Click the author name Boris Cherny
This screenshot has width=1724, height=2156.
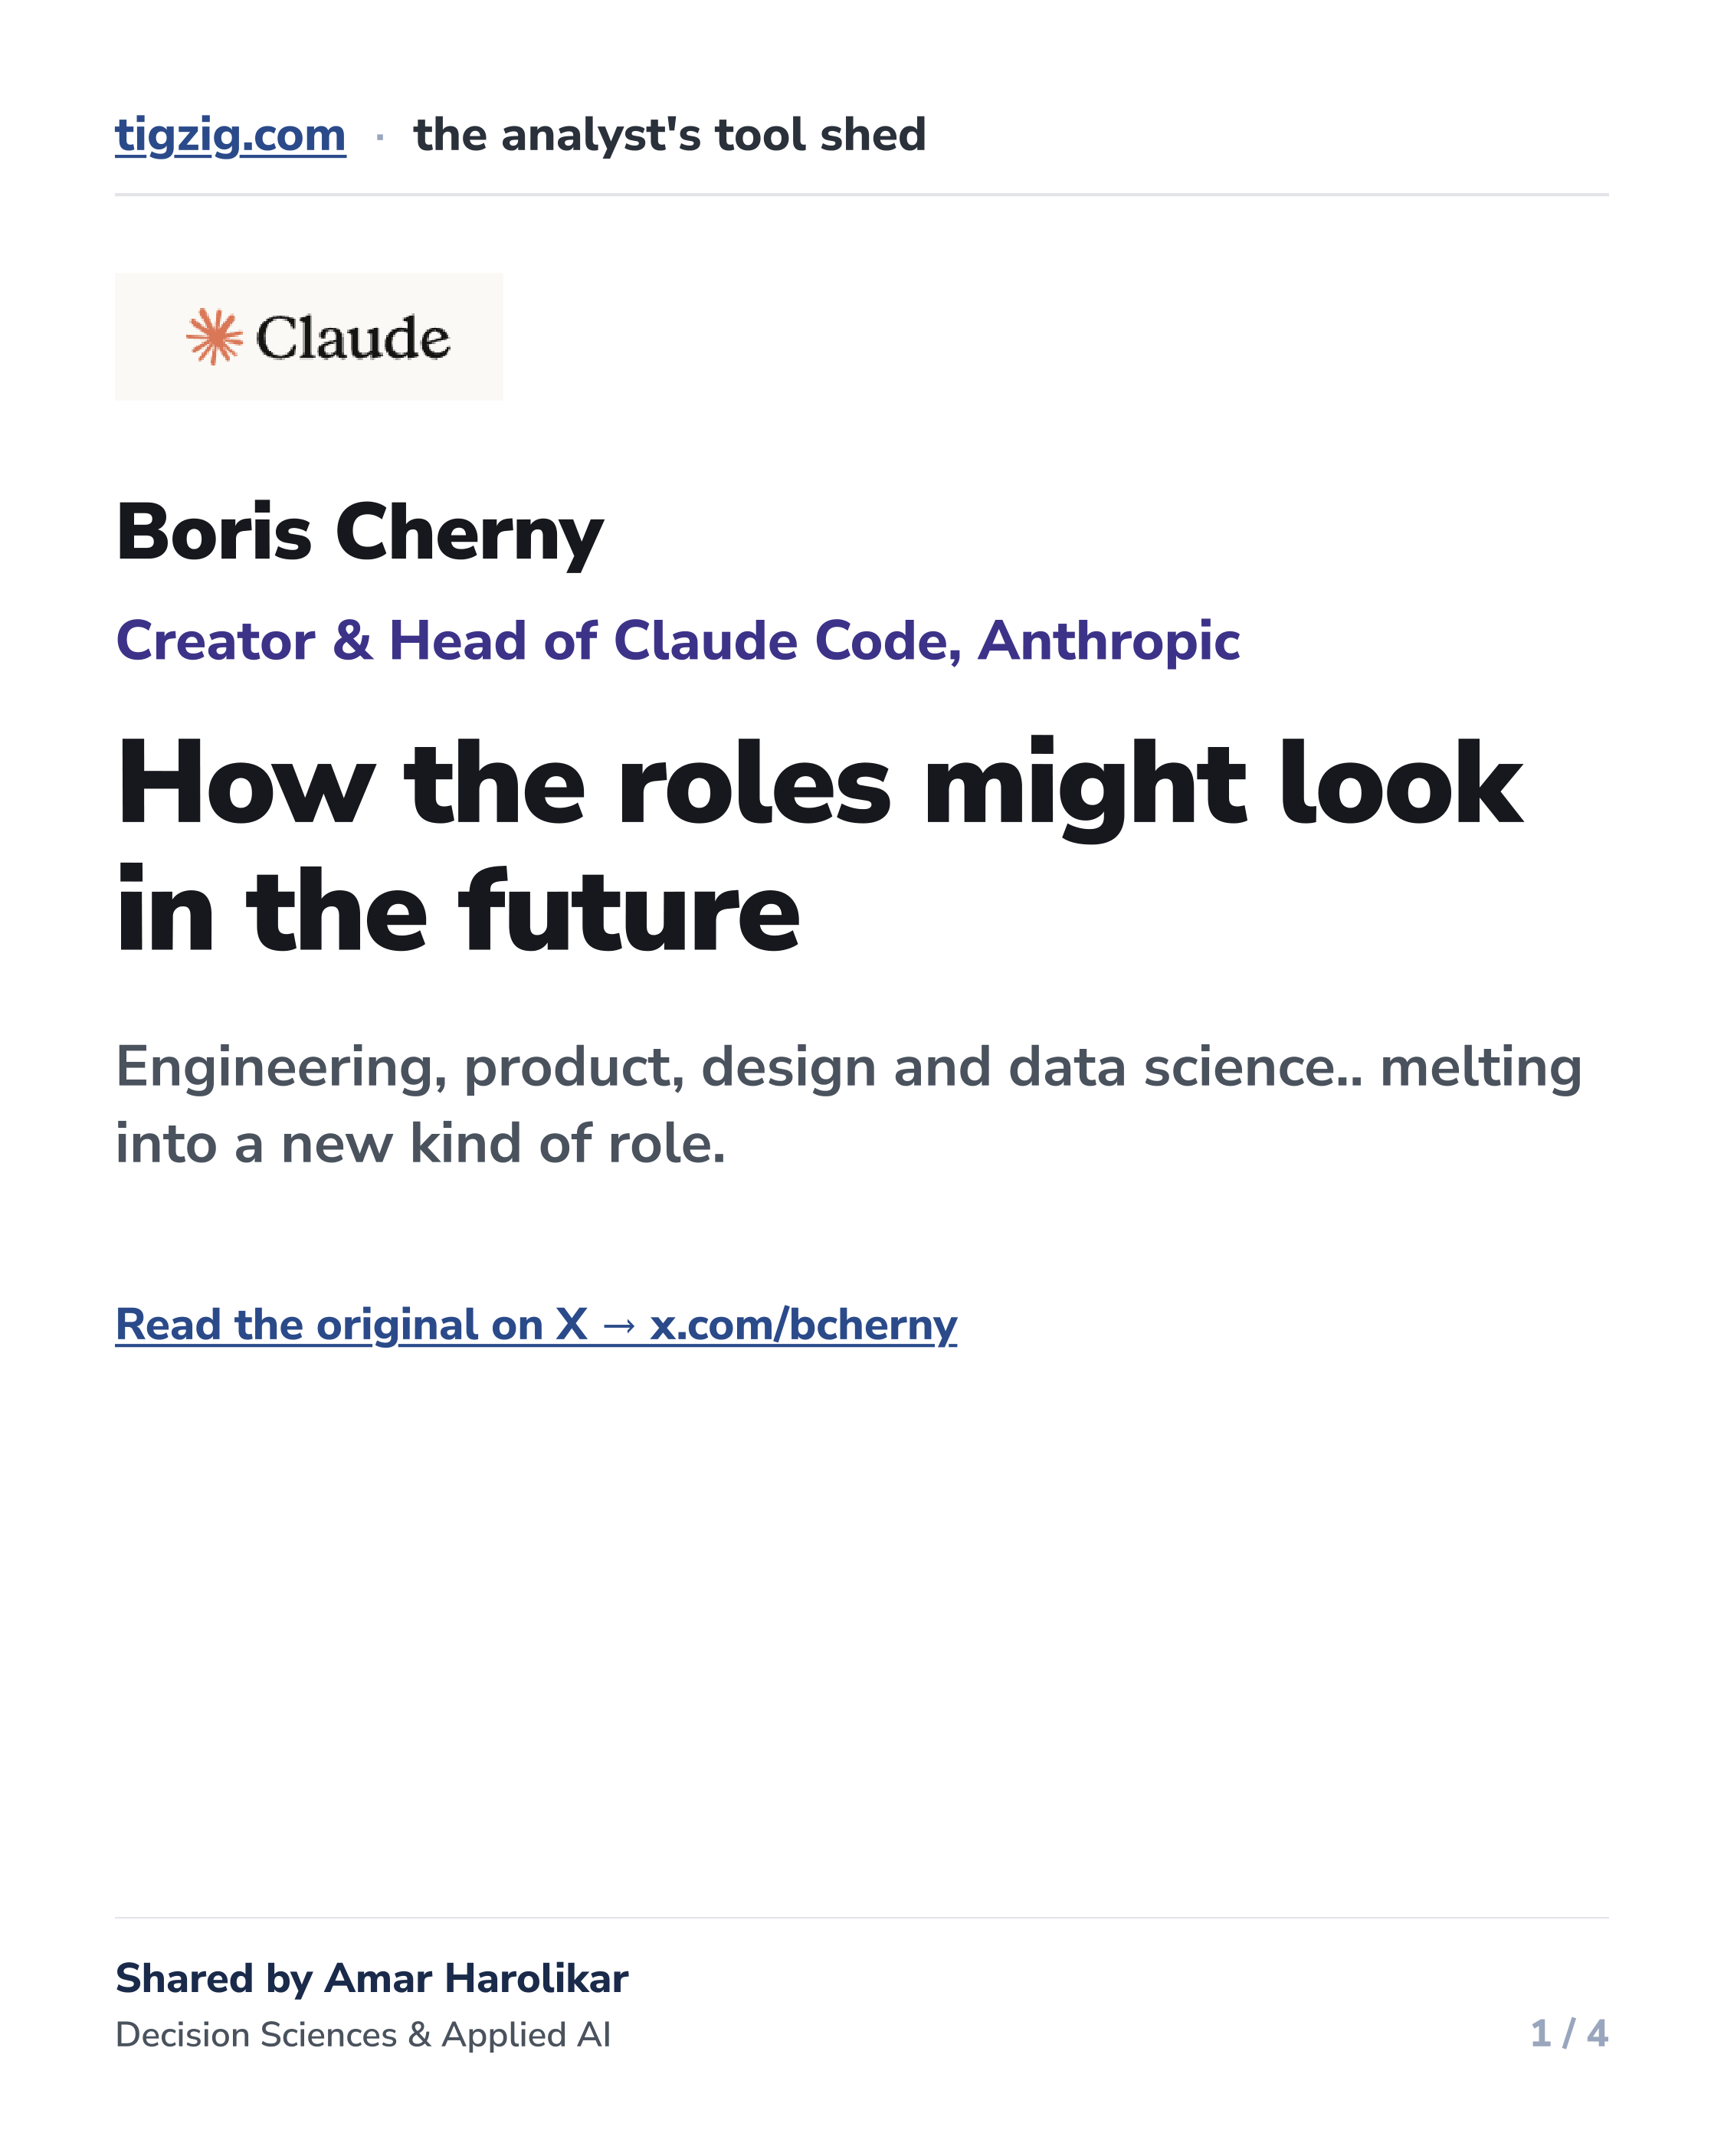tap(360, 533)
